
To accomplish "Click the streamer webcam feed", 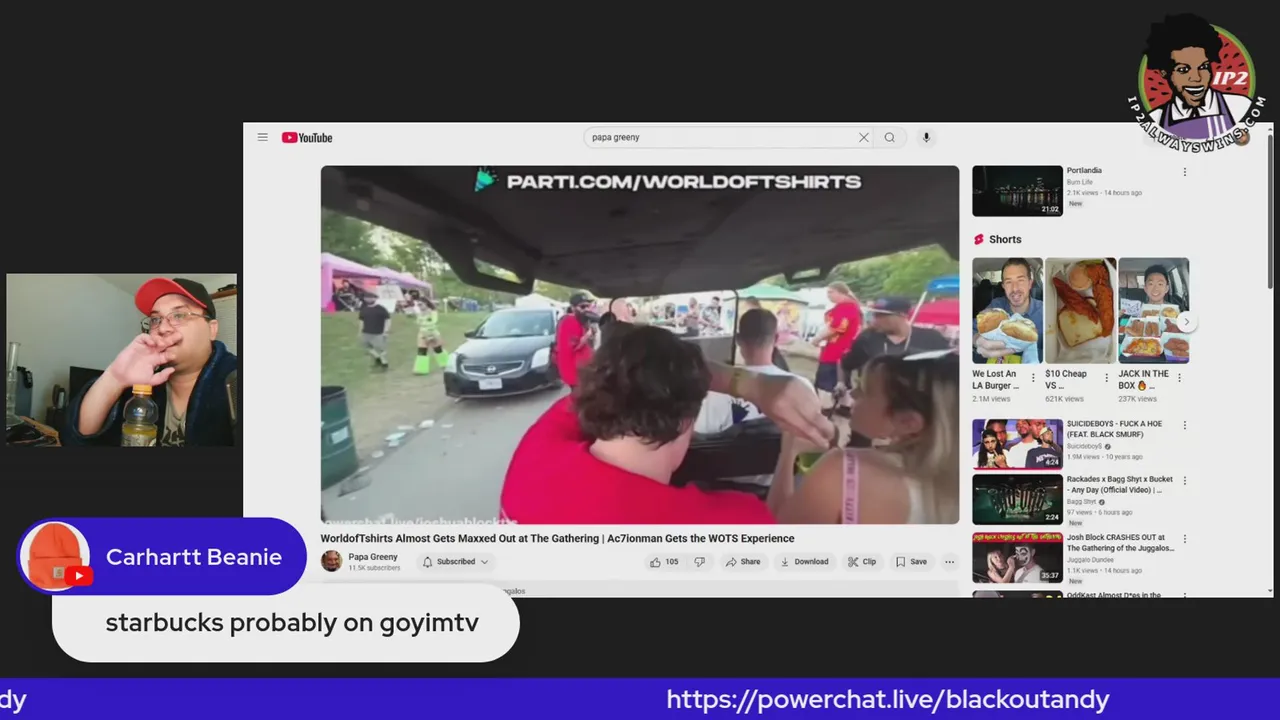I will pyautogui.click(x=122, y=360).
